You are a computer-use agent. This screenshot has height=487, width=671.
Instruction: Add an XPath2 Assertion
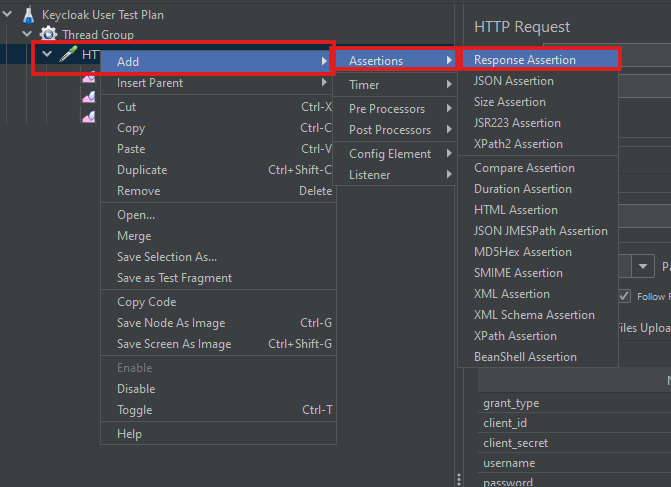(x=538, y=143)
